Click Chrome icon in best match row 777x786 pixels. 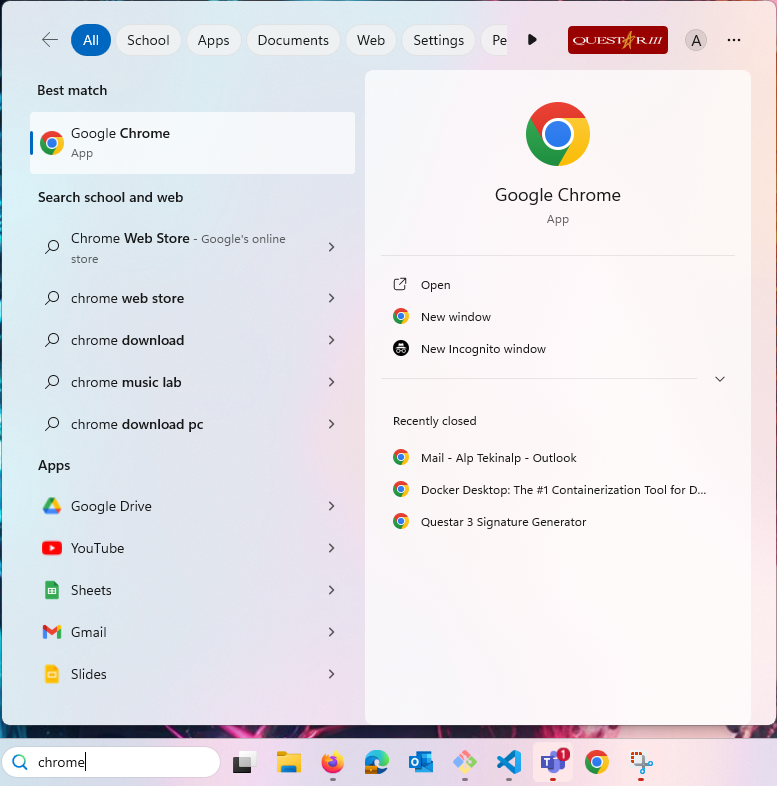coord(52,143)
